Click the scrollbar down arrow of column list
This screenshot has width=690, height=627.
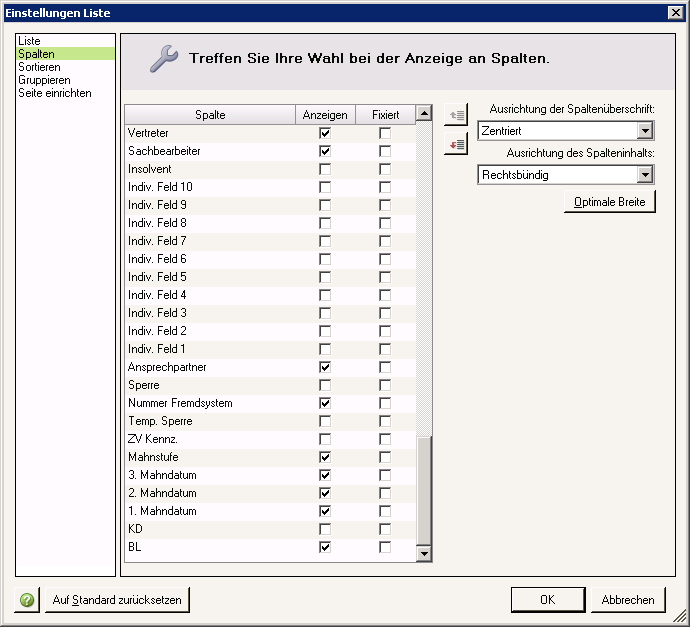[x=424, y=554]
